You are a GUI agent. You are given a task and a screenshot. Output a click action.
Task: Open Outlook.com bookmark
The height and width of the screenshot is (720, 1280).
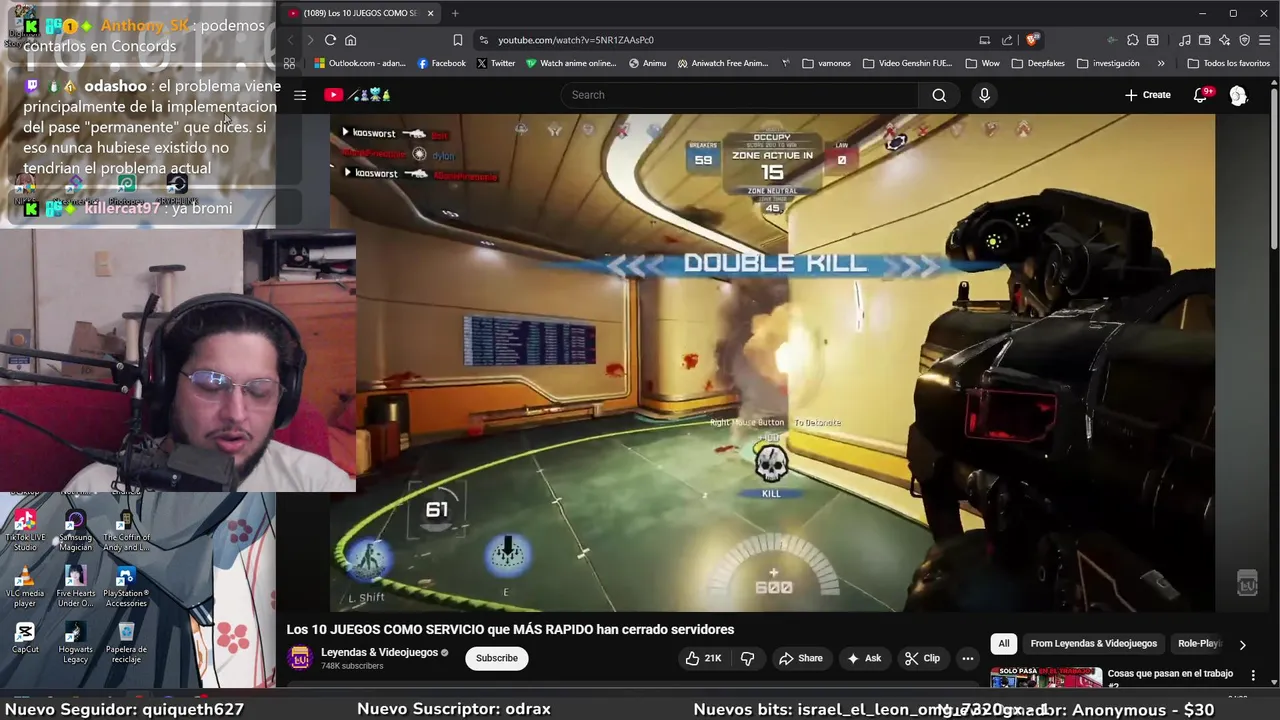tap(360, 63)
